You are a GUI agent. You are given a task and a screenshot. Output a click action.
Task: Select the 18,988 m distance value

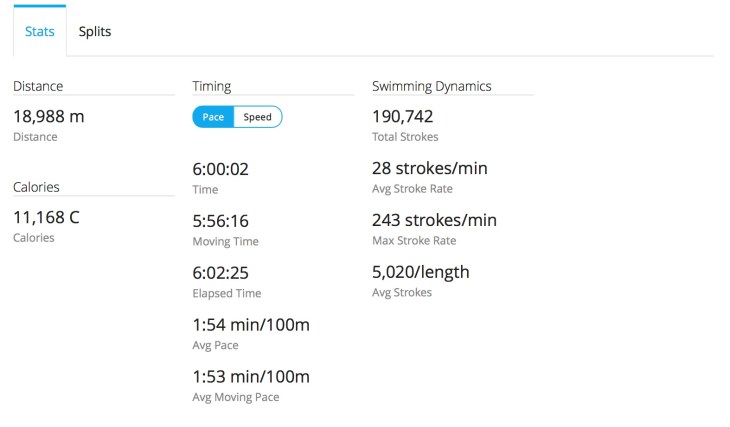click(49, 116)
